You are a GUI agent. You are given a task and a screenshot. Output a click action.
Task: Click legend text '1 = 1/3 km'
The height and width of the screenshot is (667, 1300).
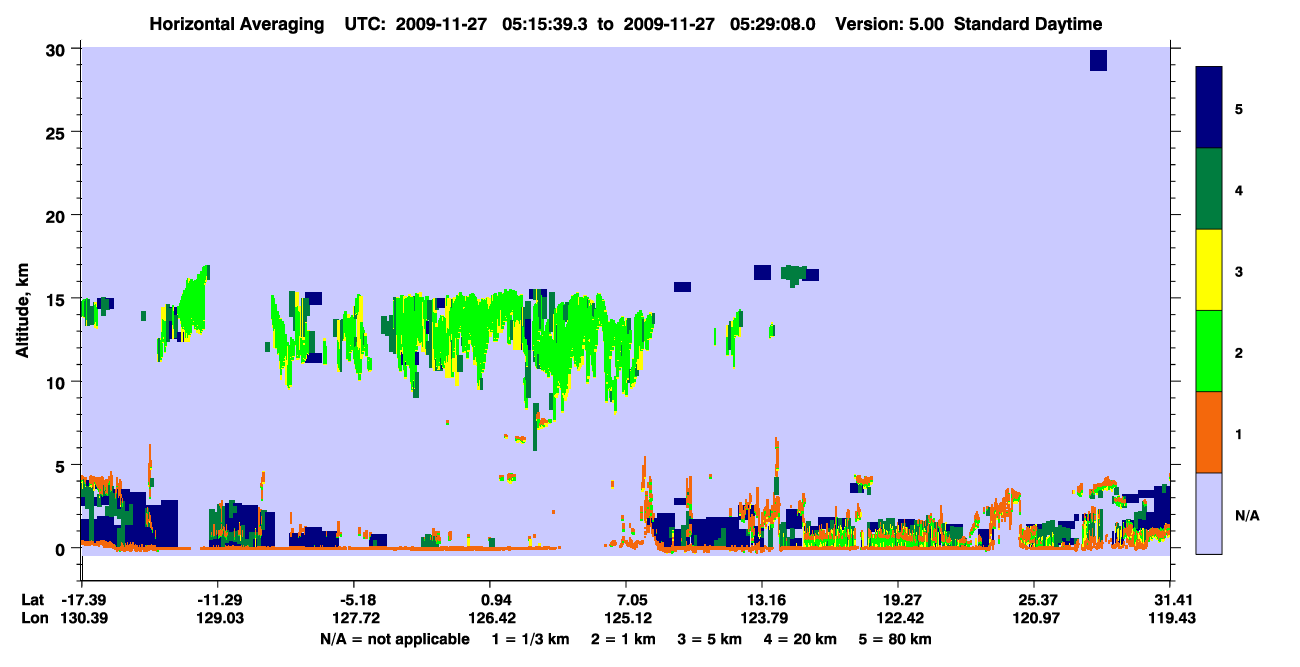pos(529,639)
